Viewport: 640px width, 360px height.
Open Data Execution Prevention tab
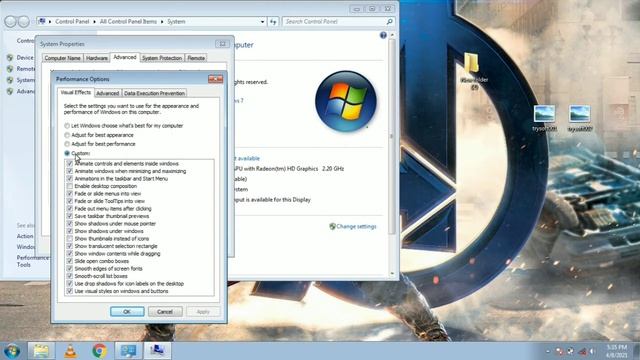click(x=154, y=93)
